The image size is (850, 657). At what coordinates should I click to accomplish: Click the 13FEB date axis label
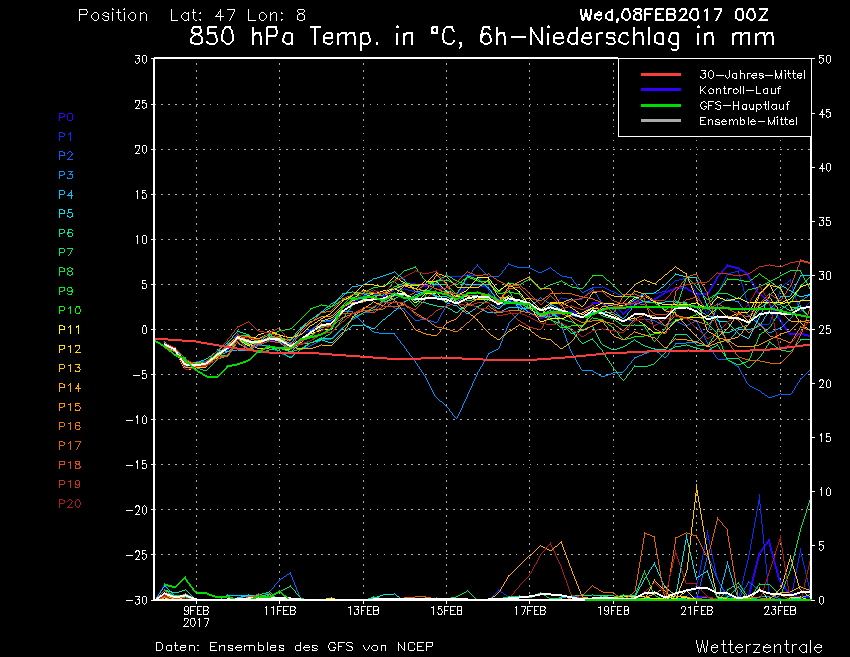pyautogui.click(x=363, y=611)
